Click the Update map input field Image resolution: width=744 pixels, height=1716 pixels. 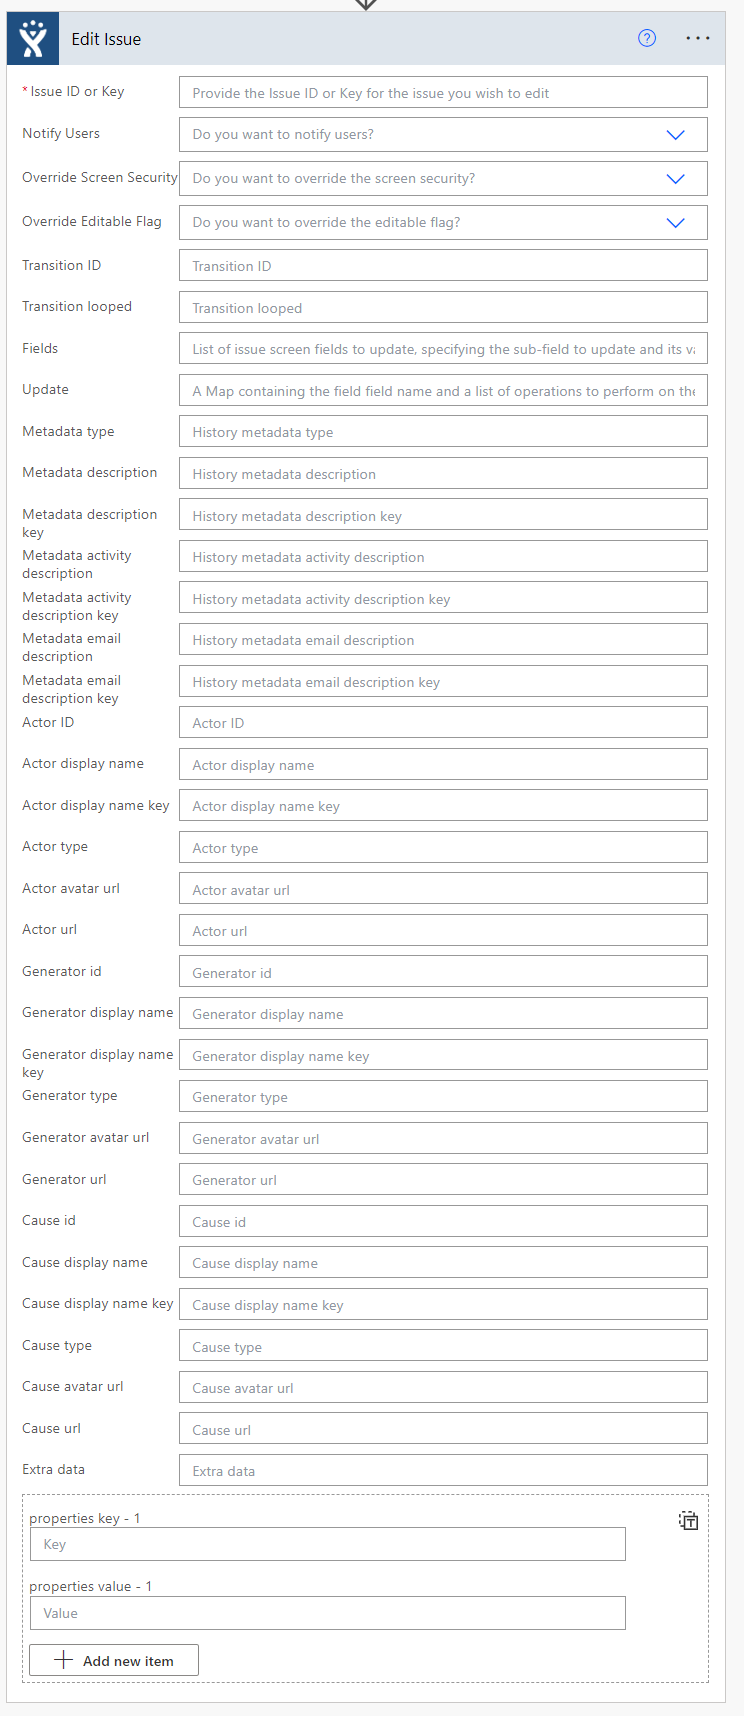(x=443, y=391)
